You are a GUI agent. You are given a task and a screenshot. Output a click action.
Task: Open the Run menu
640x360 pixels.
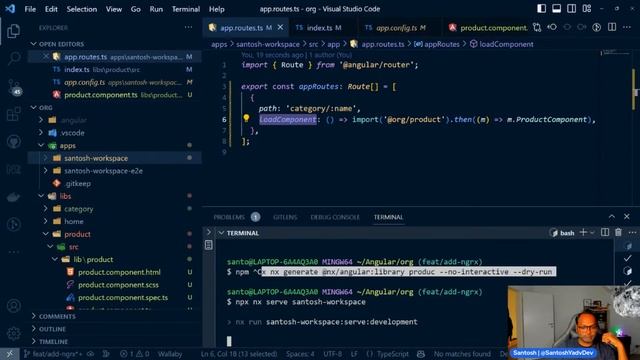pos(156,9)
